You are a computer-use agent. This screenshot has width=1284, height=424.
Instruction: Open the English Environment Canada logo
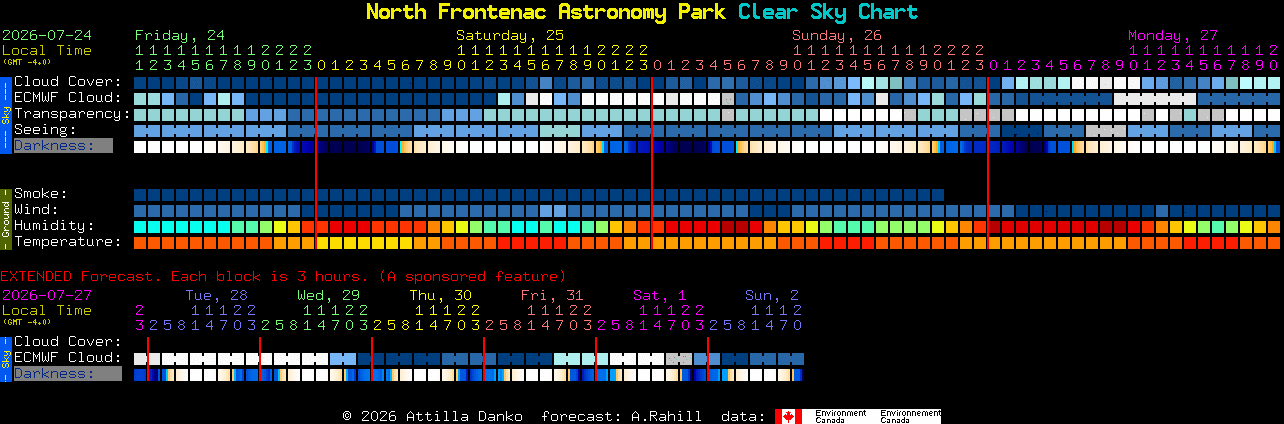pyautogui.click(x=840, y=416)
